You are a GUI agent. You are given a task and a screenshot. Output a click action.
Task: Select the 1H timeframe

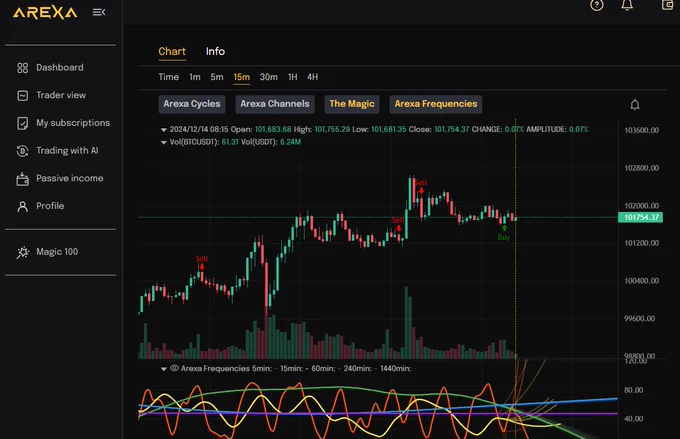click(x=293, y=77)
